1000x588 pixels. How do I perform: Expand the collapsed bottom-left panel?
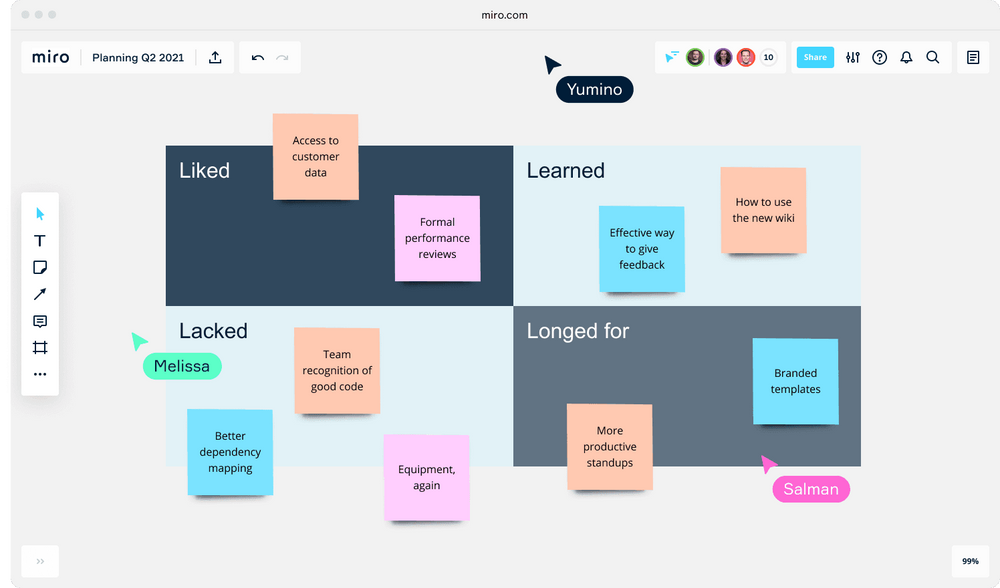pyautogui.click(x=39, y=561)
